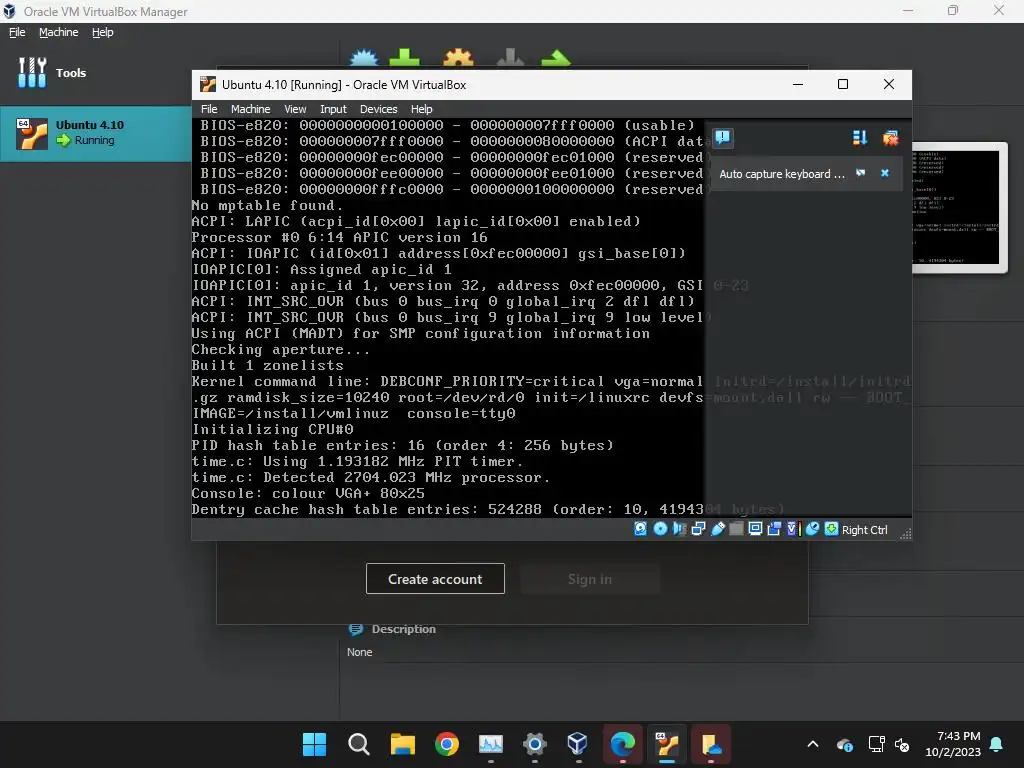Toggle the notification center exclamation icon
The width and height of the screenshot is (1024, 768).
723,138
